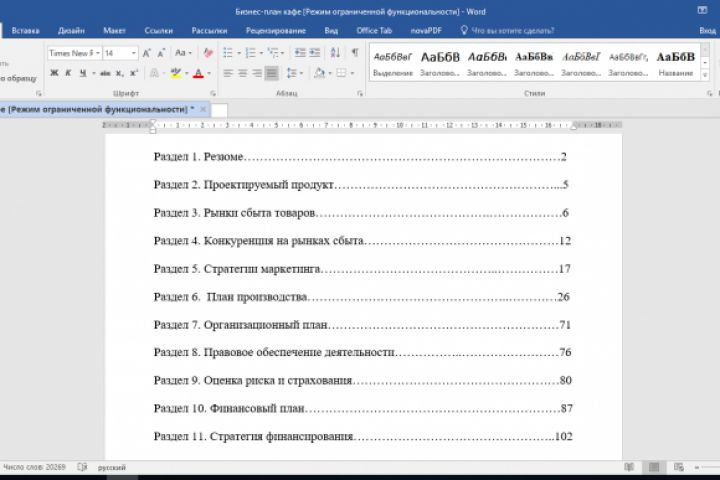This screenshot has height=480, width=720.
Task: Open the Ссылки ribbon tab
Action: pyautogui.click(x=158, y=30)
